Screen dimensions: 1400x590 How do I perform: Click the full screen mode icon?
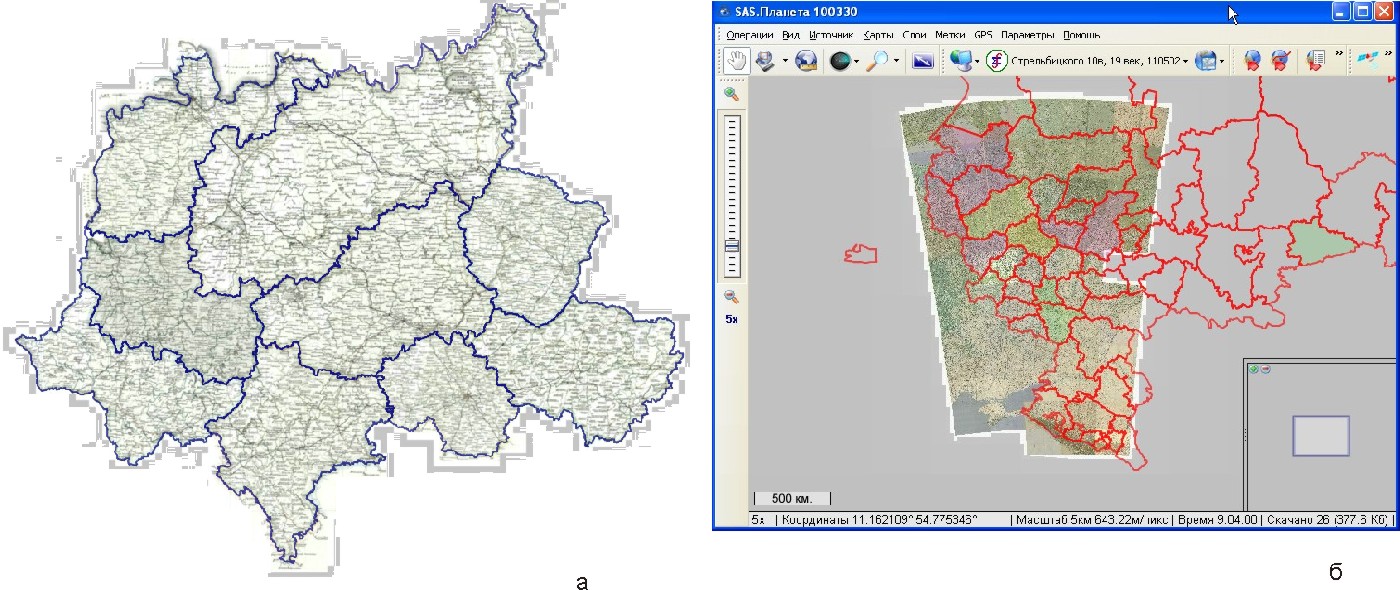922,61
